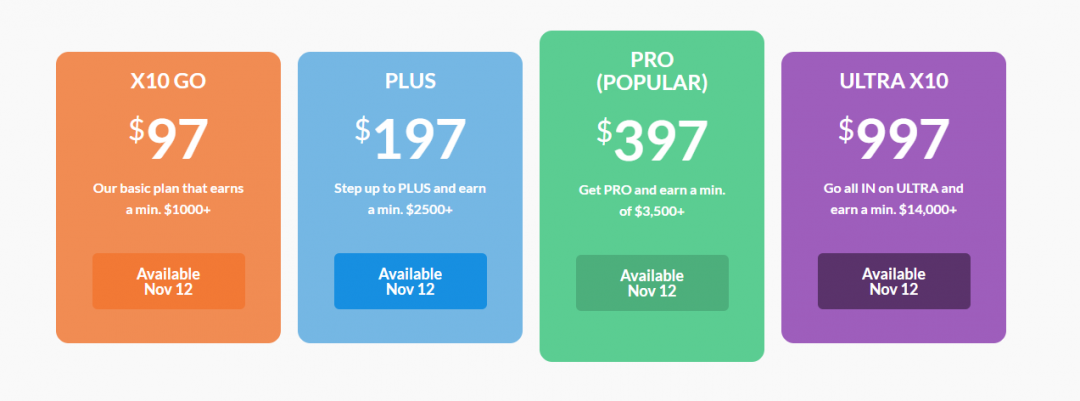
Task: Click the basic plan $1000+ description text
Action: 168,199
